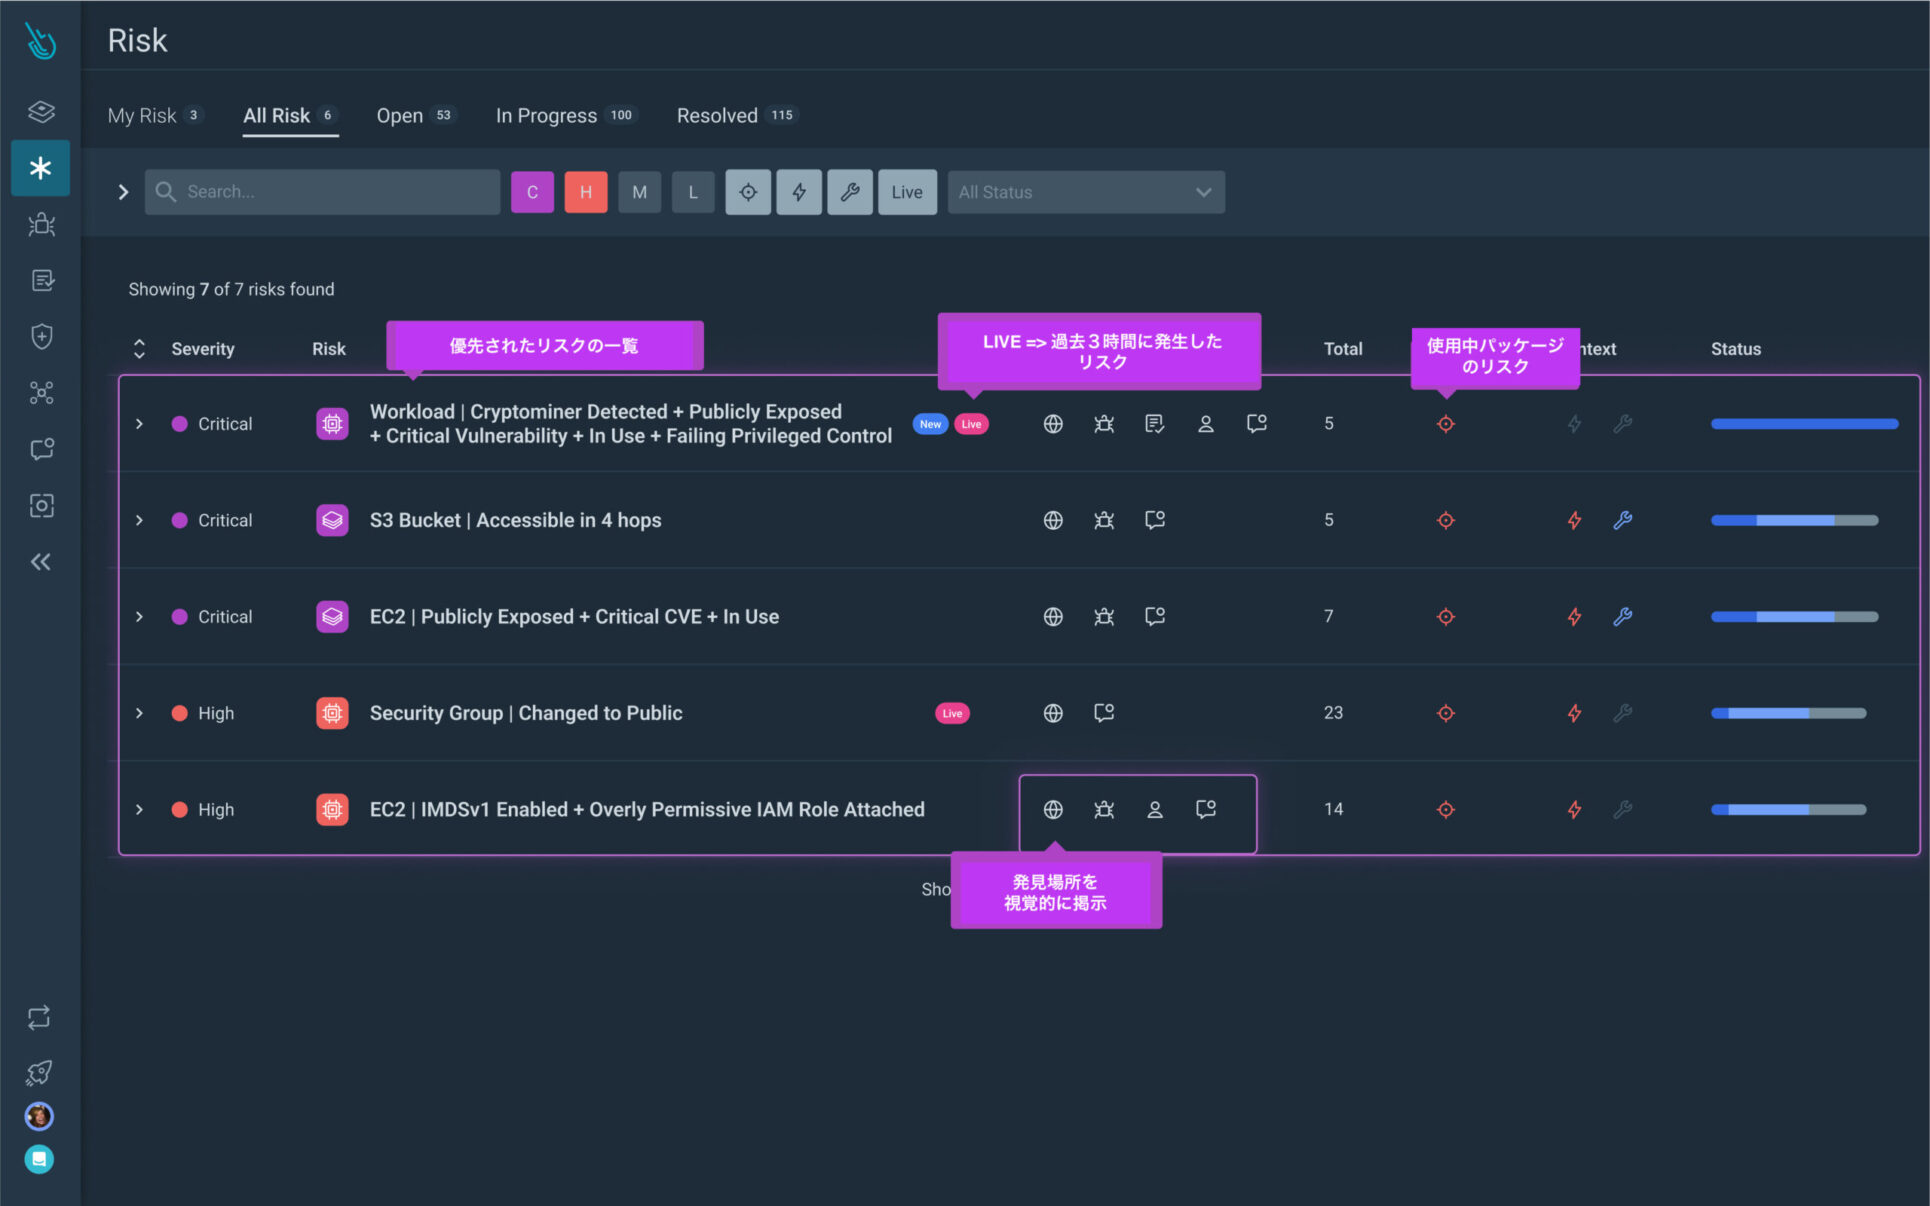The height and width of the screenshot is (1206, 1930).
Task: Expand the Security Group Changed to Public row
Action: 139,713
